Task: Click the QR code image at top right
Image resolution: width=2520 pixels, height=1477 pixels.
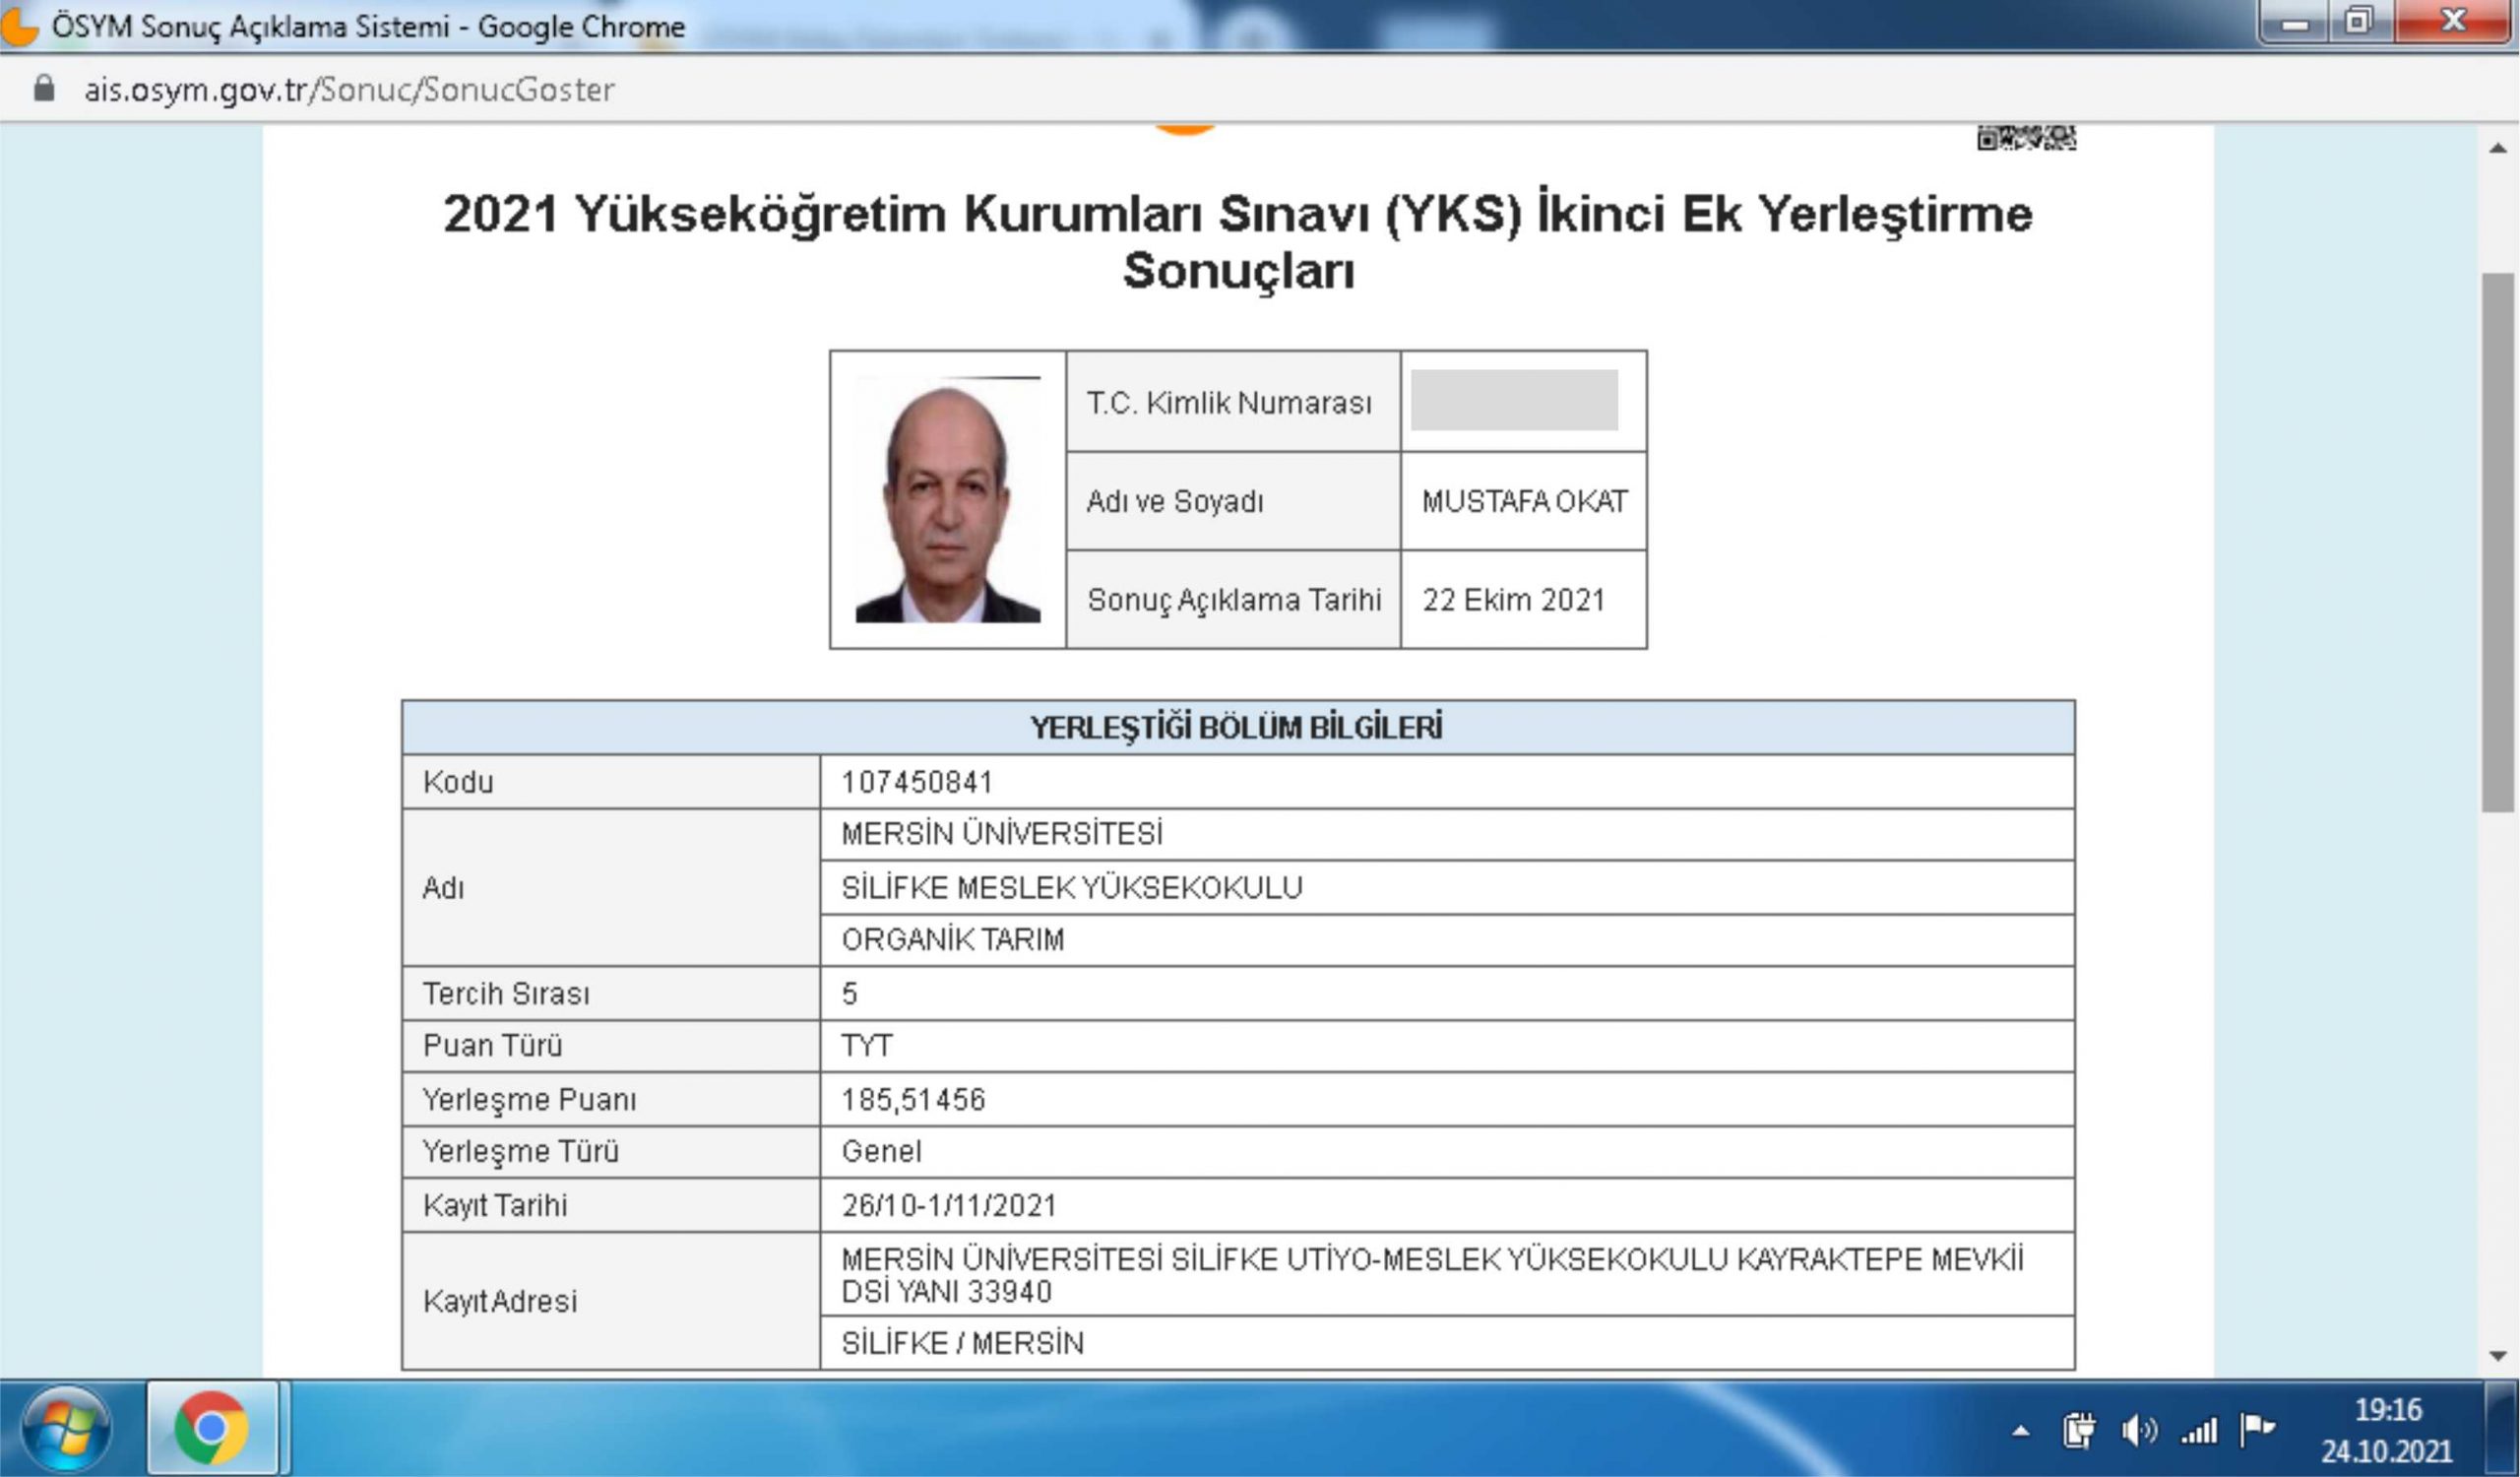Action: 2026,138
